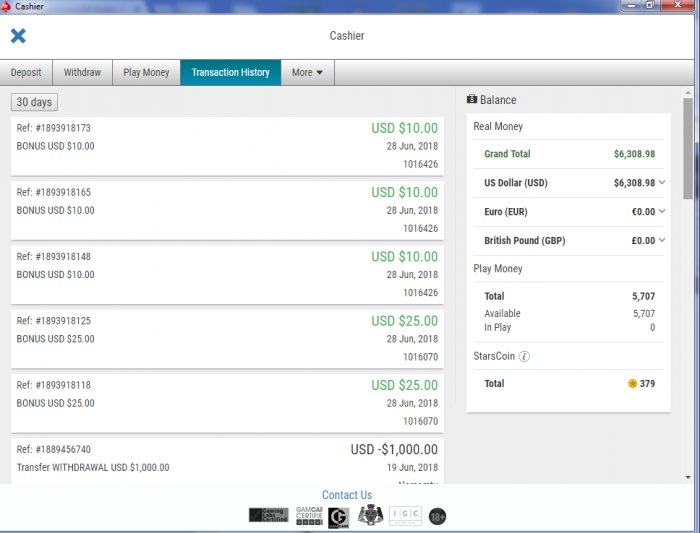Image resolution: width=700 pixels, height=533 pixels.
Task: Expand the British Pound (GBP) balance chevron
Action: [x=662, y=240]
